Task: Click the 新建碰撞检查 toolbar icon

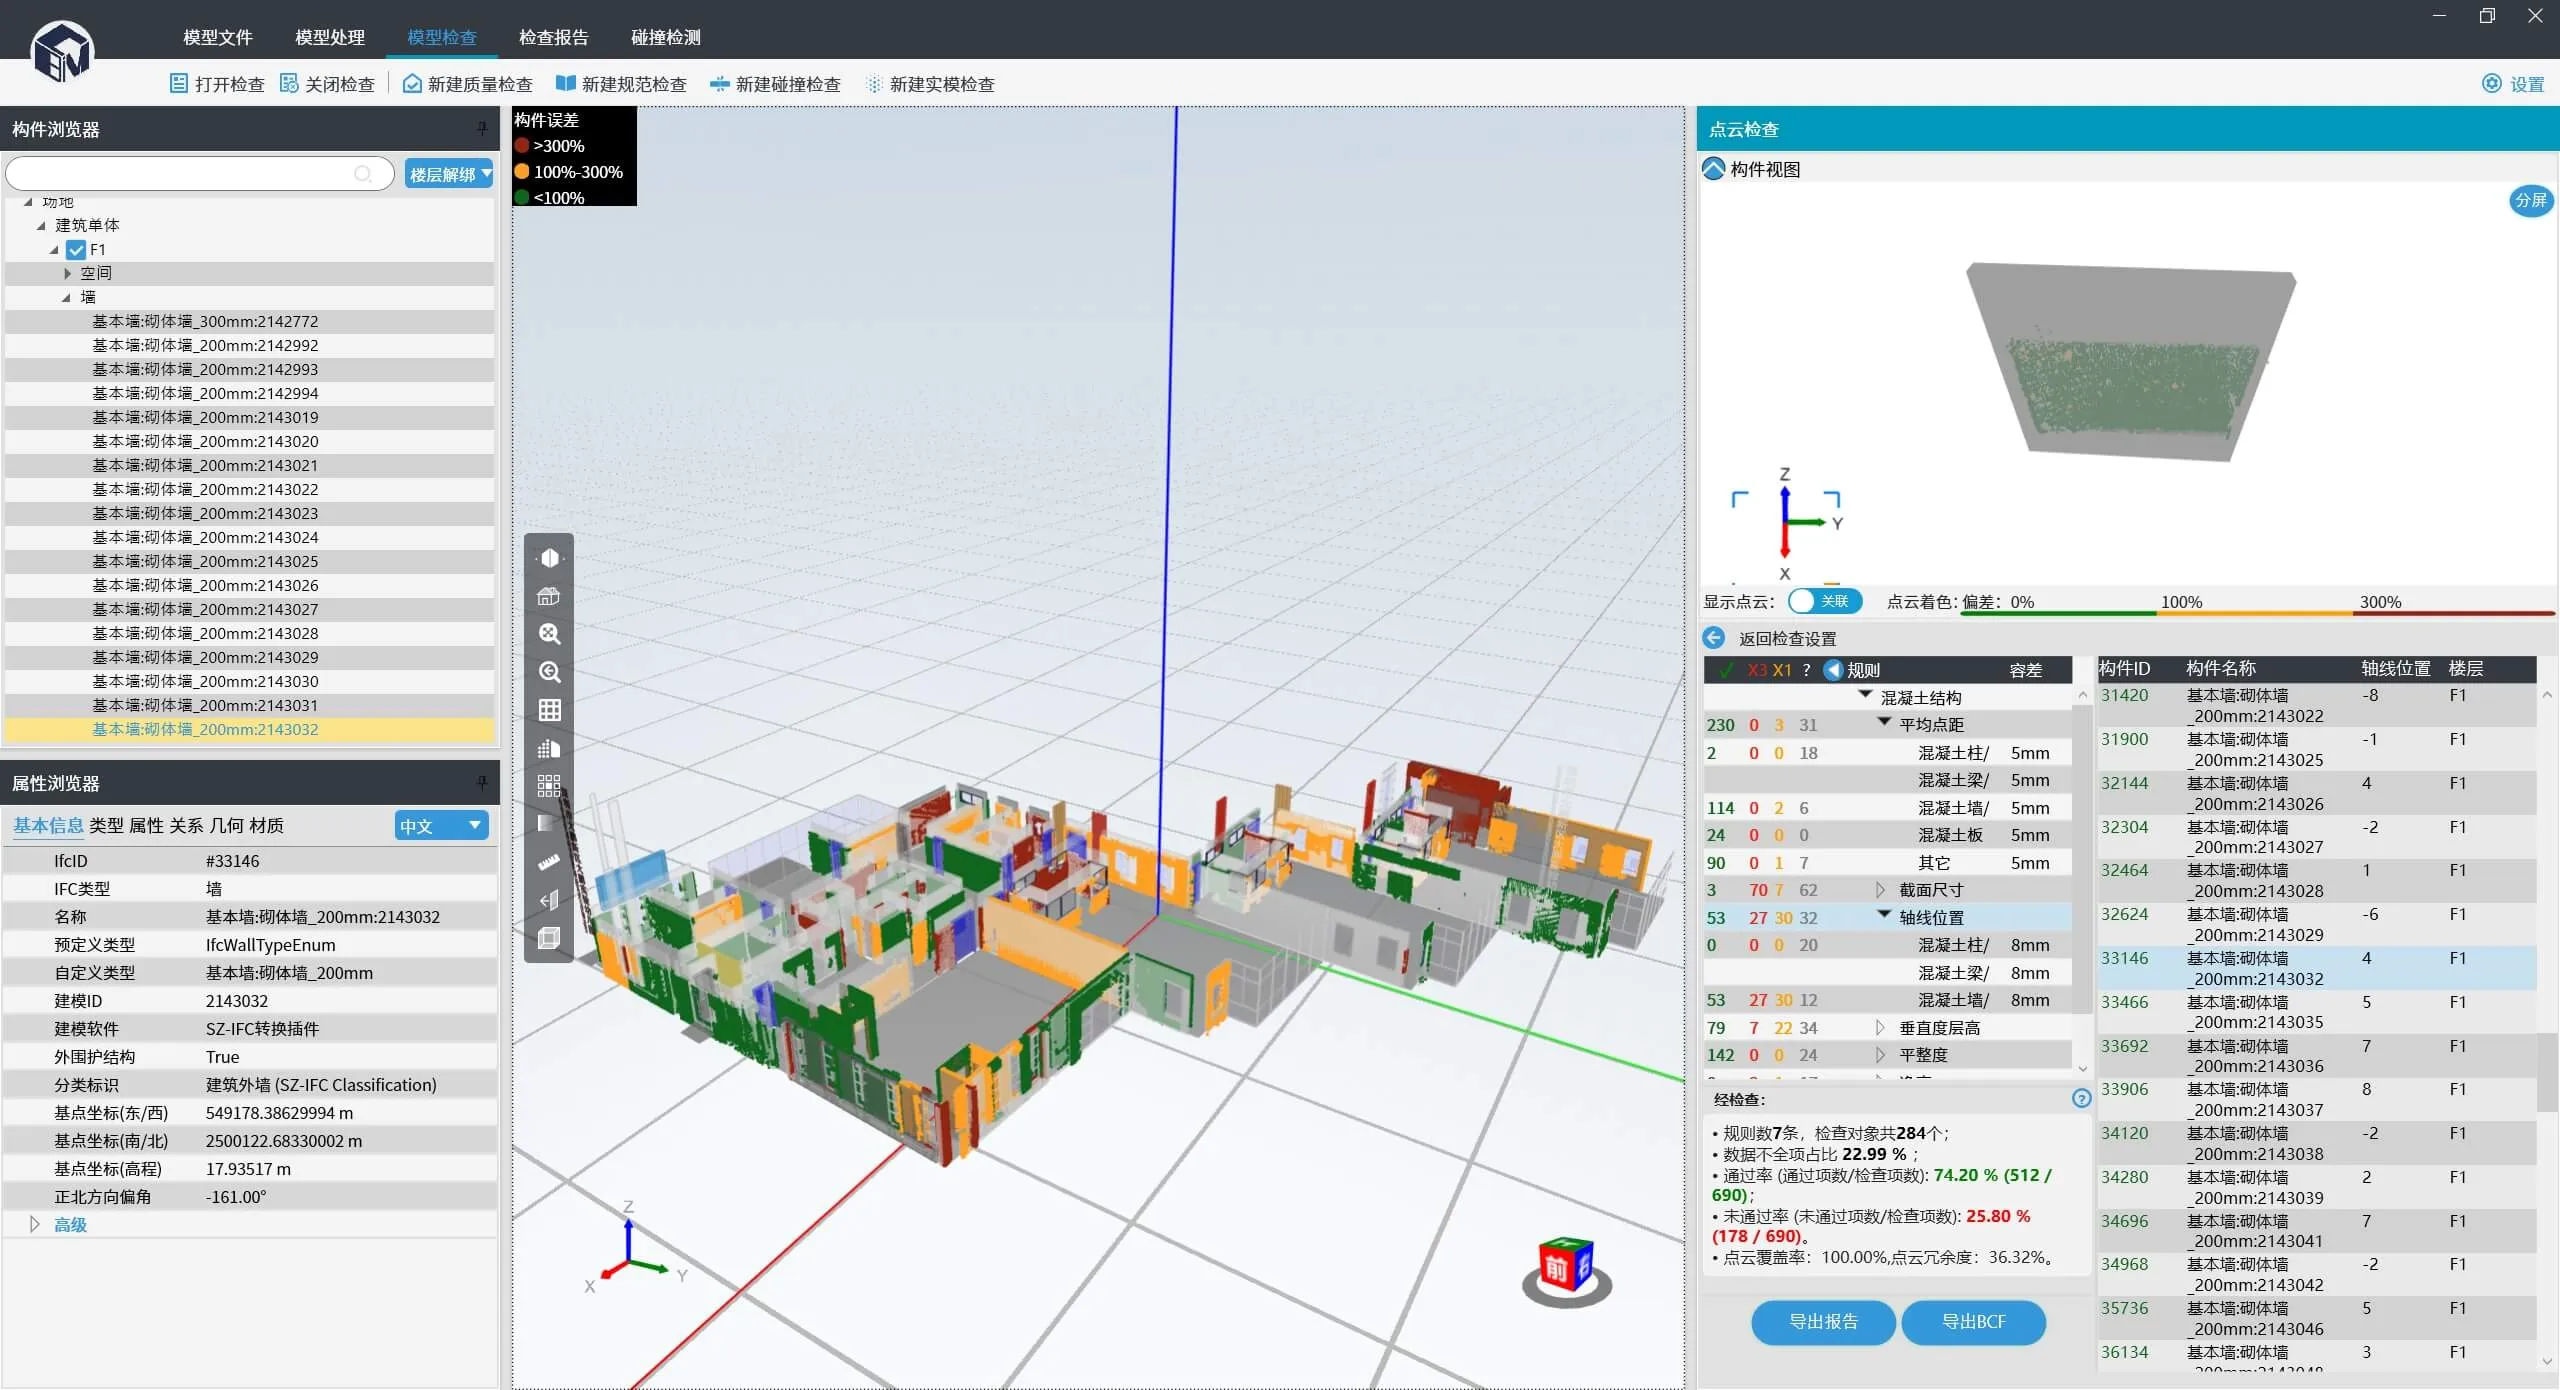Action: point(719,84)
